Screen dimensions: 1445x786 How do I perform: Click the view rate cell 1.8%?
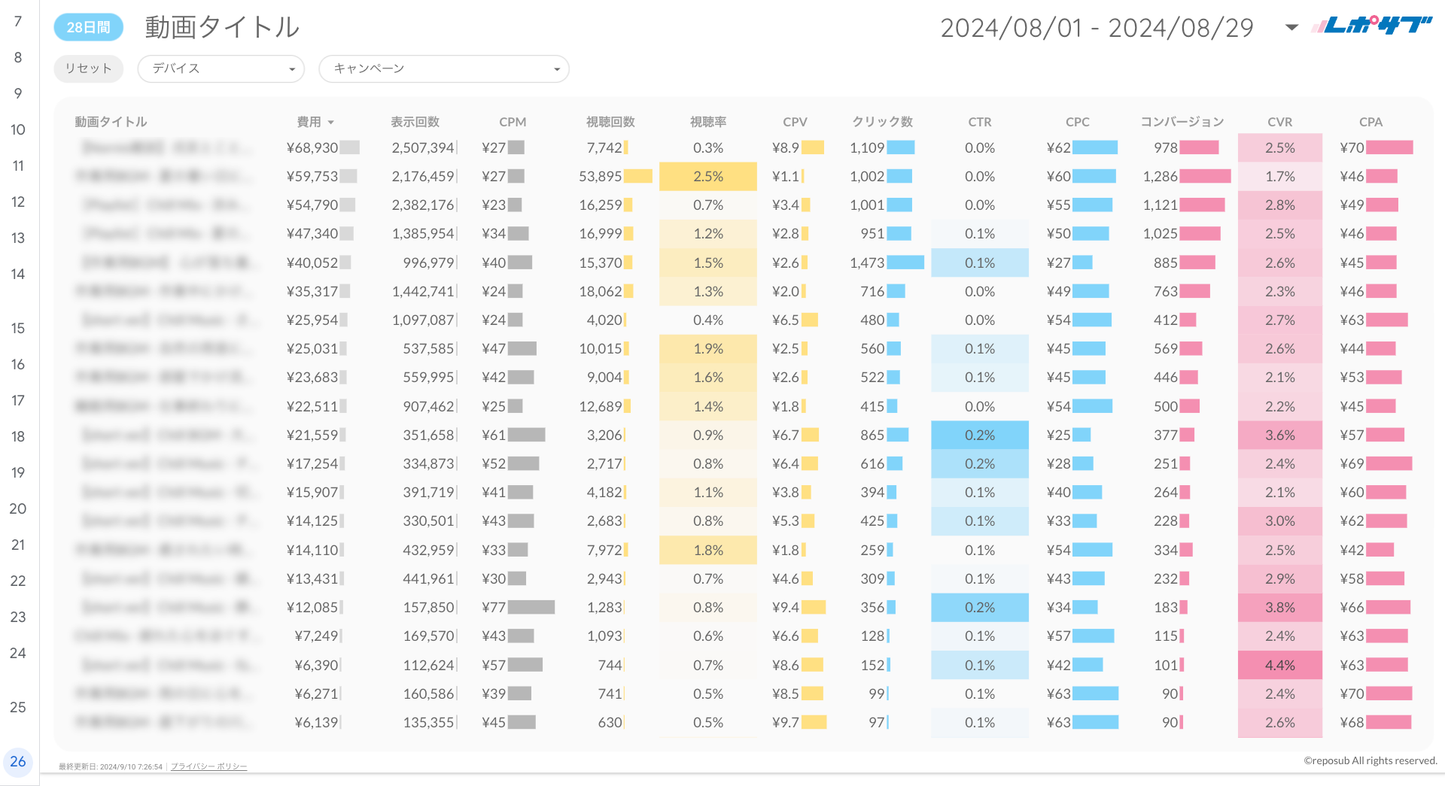coord(708,551)
